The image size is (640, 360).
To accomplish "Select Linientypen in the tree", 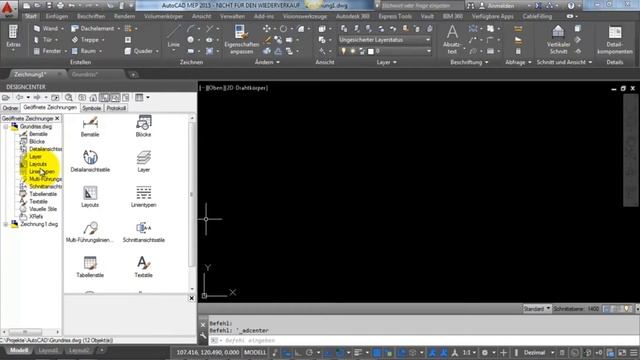I will point(42,171).
